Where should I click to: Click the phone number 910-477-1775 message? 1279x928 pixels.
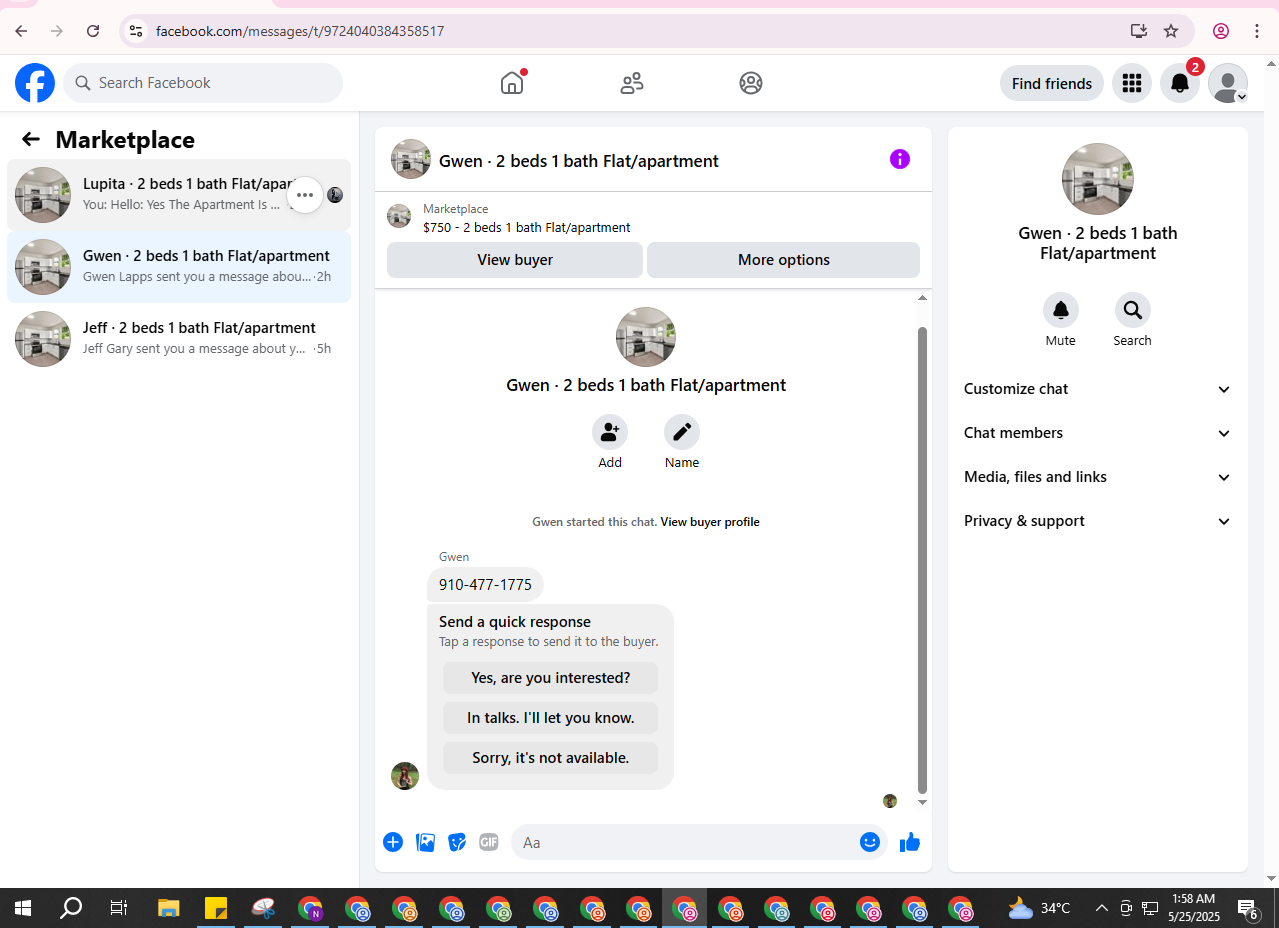click(x=485, y=585)
